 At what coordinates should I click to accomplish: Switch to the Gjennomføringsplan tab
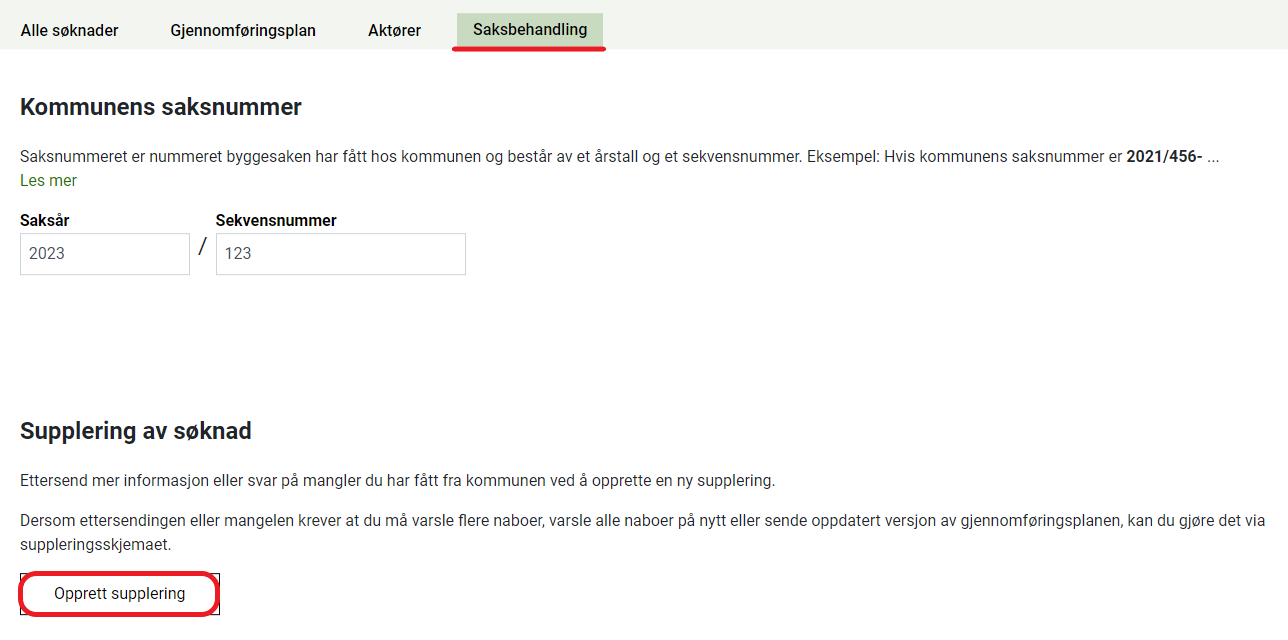[243, 30]
